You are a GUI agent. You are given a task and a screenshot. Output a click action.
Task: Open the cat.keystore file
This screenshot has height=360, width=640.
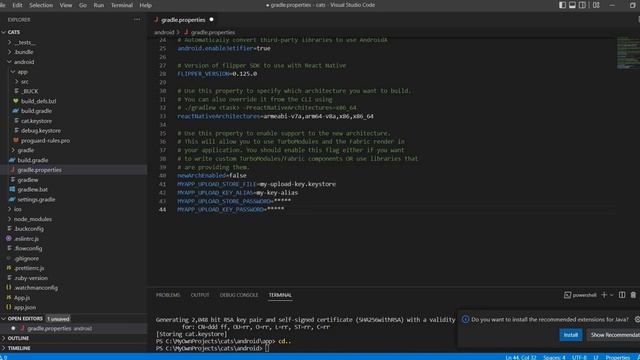pyautogui.click(x=36, y=121)
